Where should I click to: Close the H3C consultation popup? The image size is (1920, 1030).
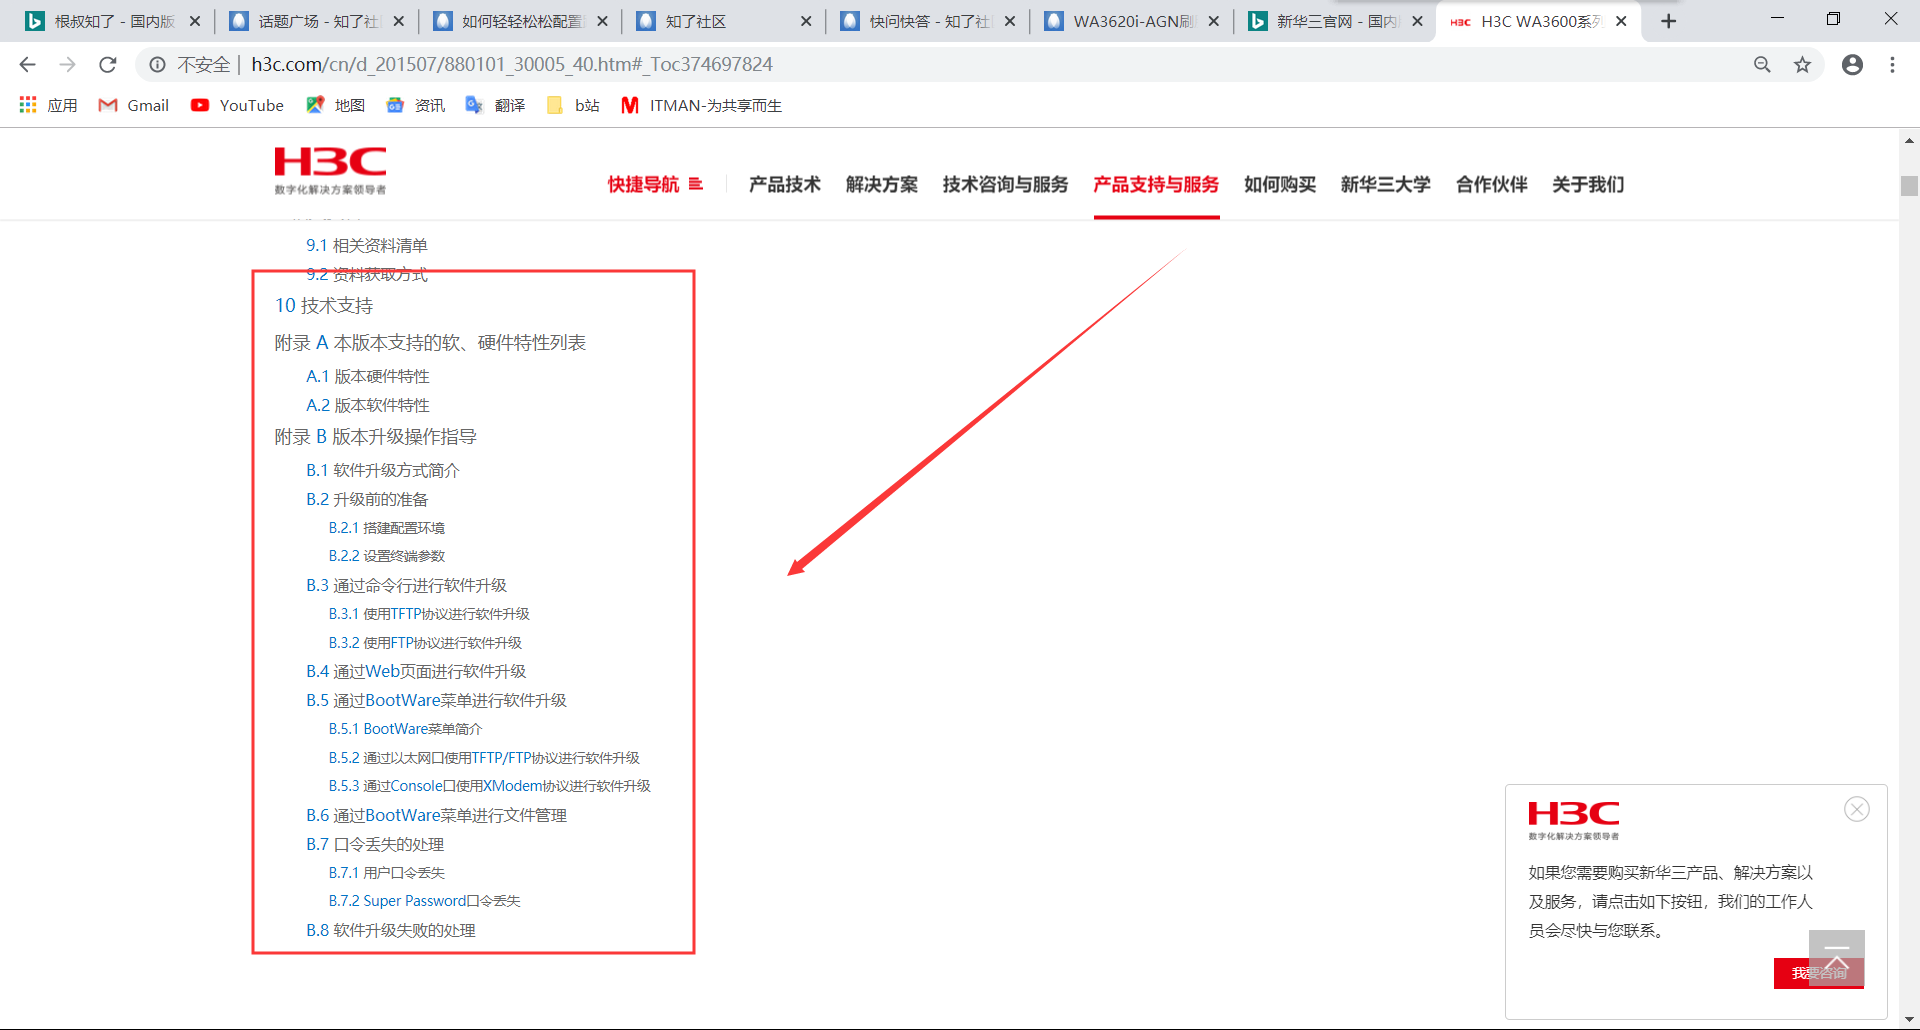click(1857, 809)
